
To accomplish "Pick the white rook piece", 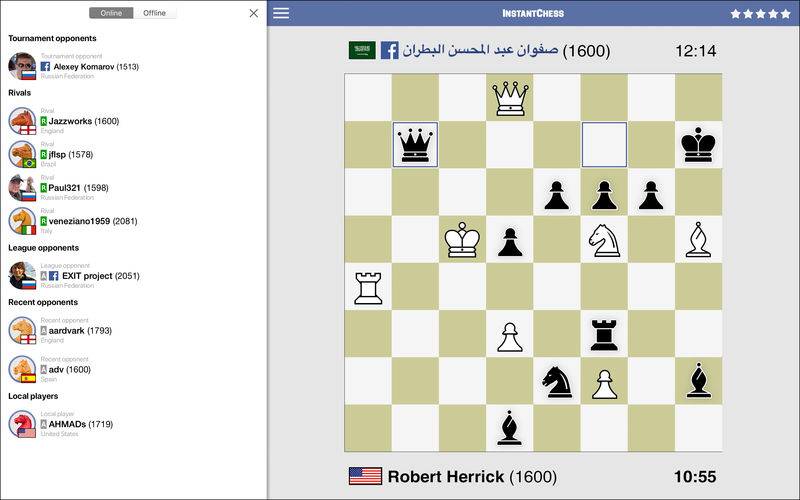I will [368, 288].
